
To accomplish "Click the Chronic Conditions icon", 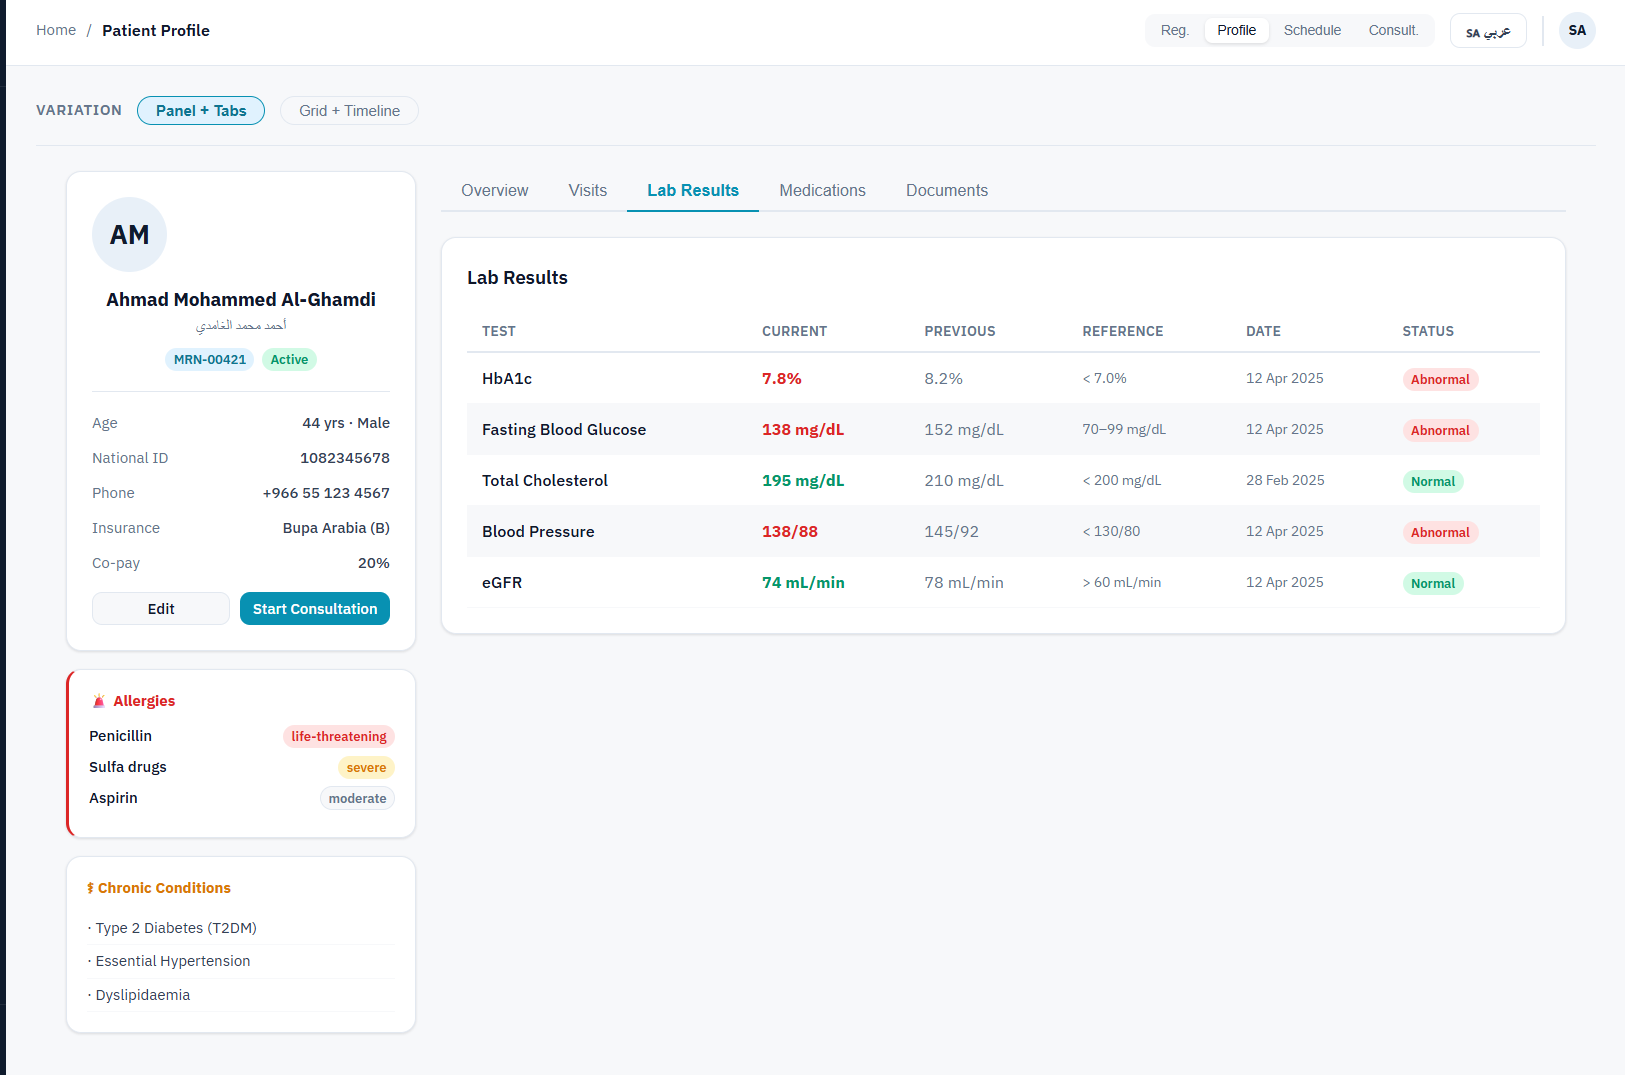I will click(90, 888).
